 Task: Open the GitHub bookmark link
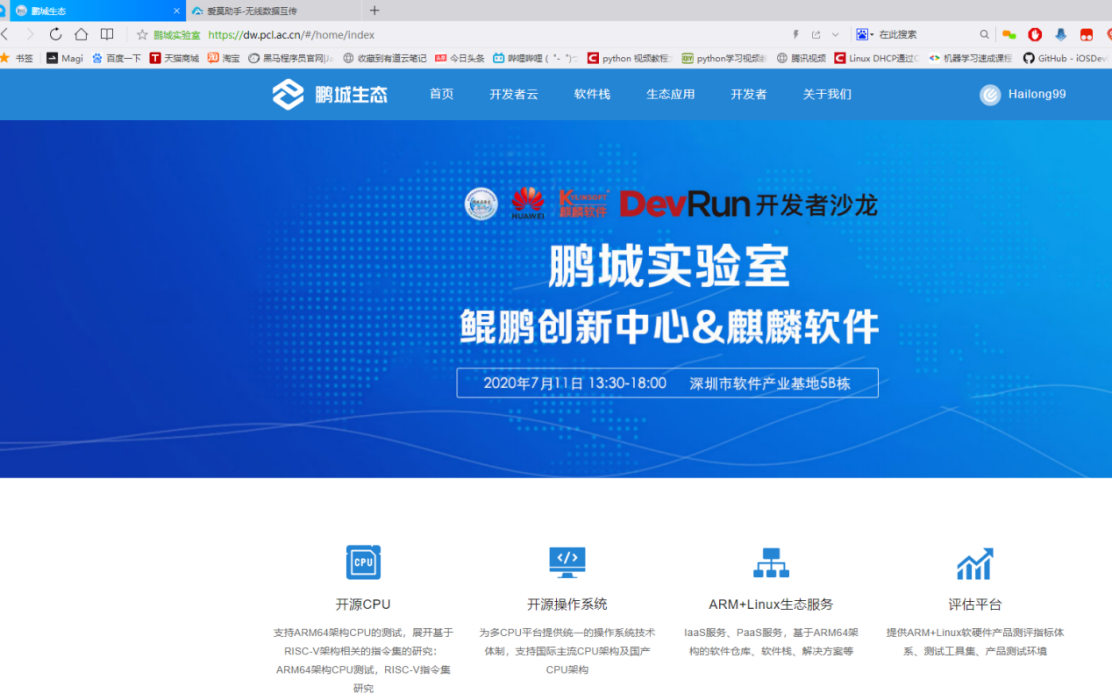tap(1064, 58)
